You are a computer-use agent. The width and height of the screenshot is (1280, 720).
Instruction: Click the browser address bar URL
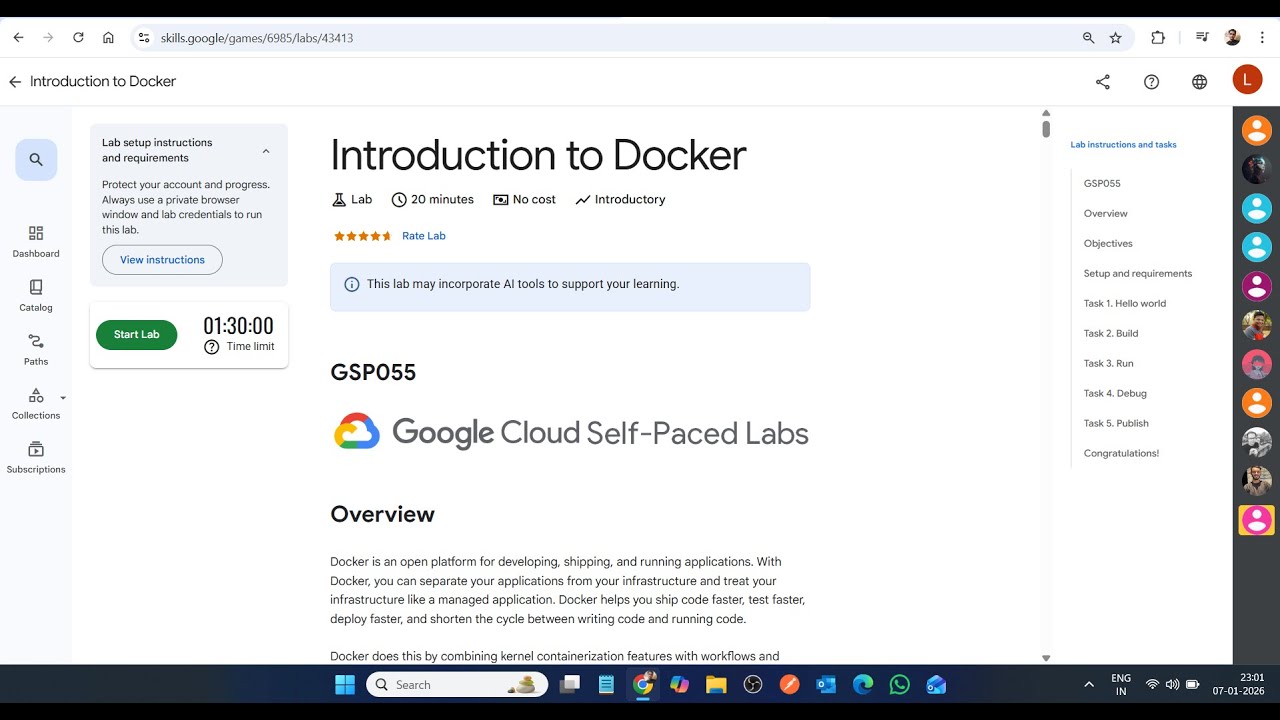pos(257,38)
